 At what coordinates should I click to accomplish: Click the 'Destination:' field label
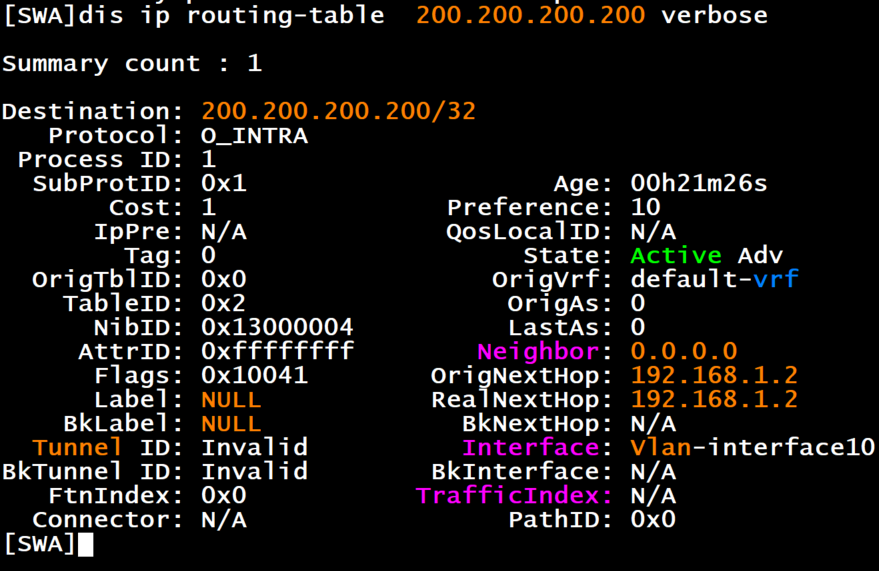[x=93, y=111]
